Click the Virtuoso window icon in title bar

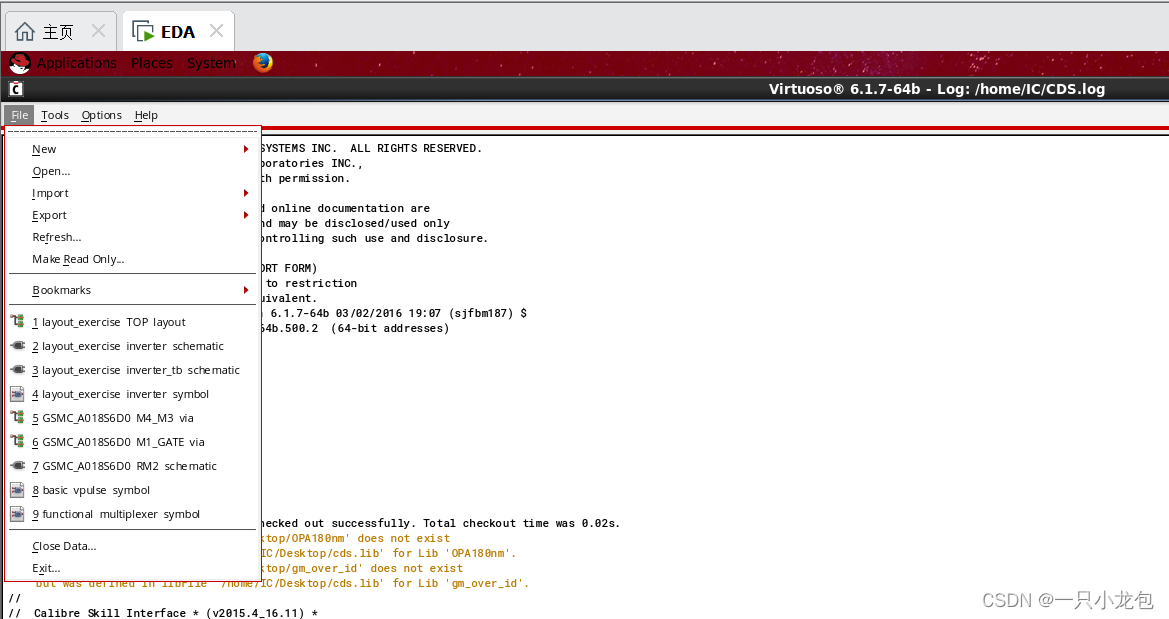[x=16, y=89]
